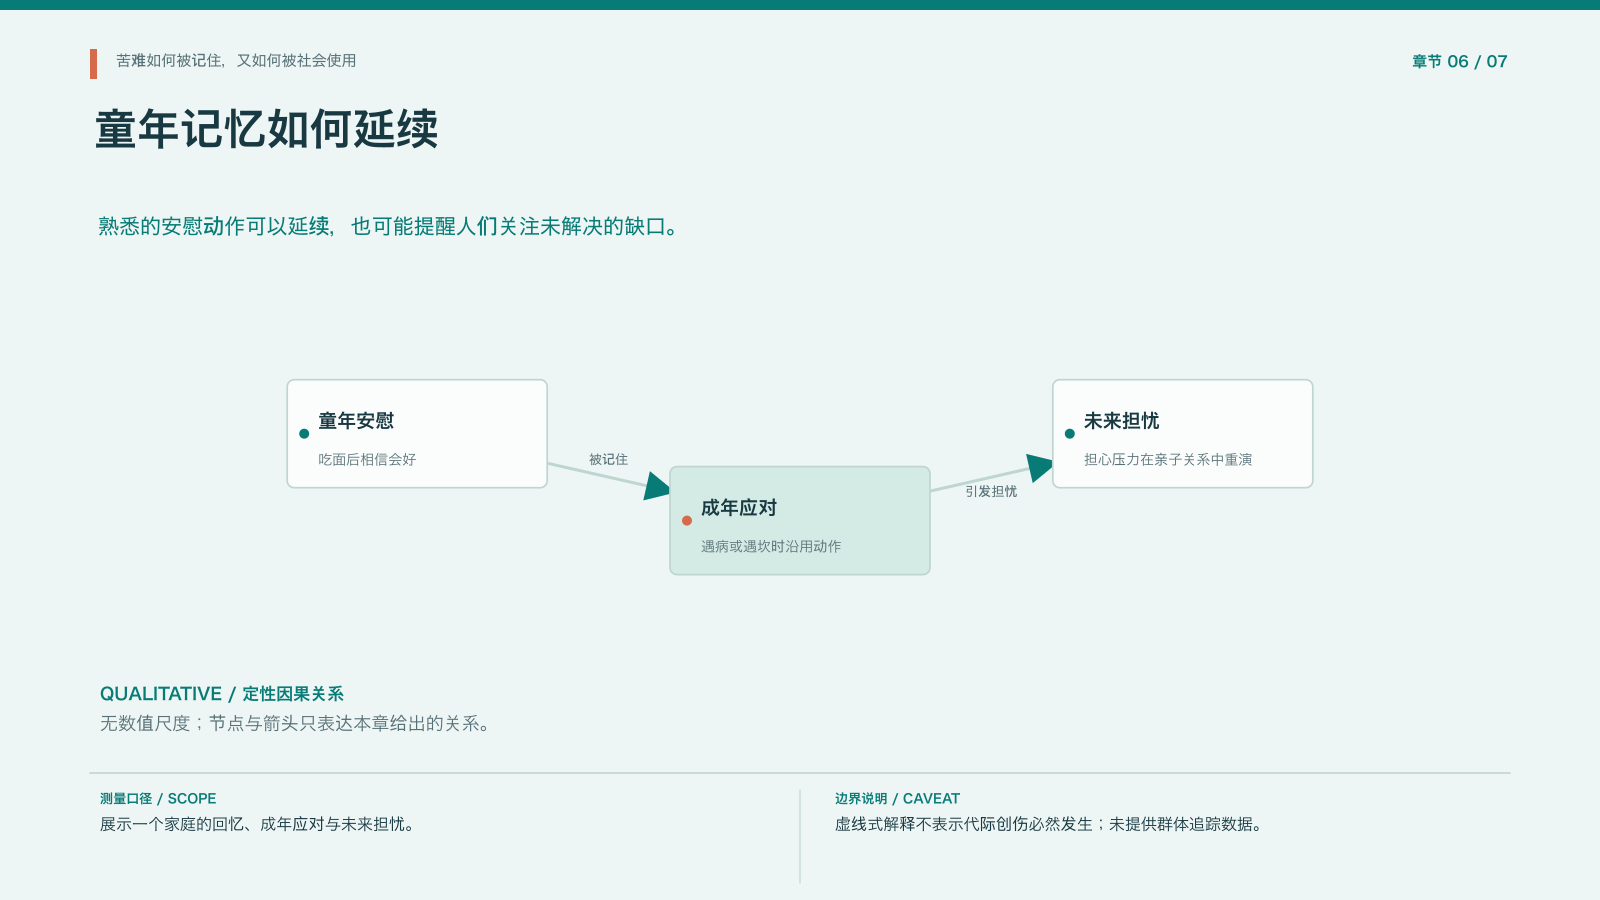Click the arrow label 引发担忧

[991, 492]
